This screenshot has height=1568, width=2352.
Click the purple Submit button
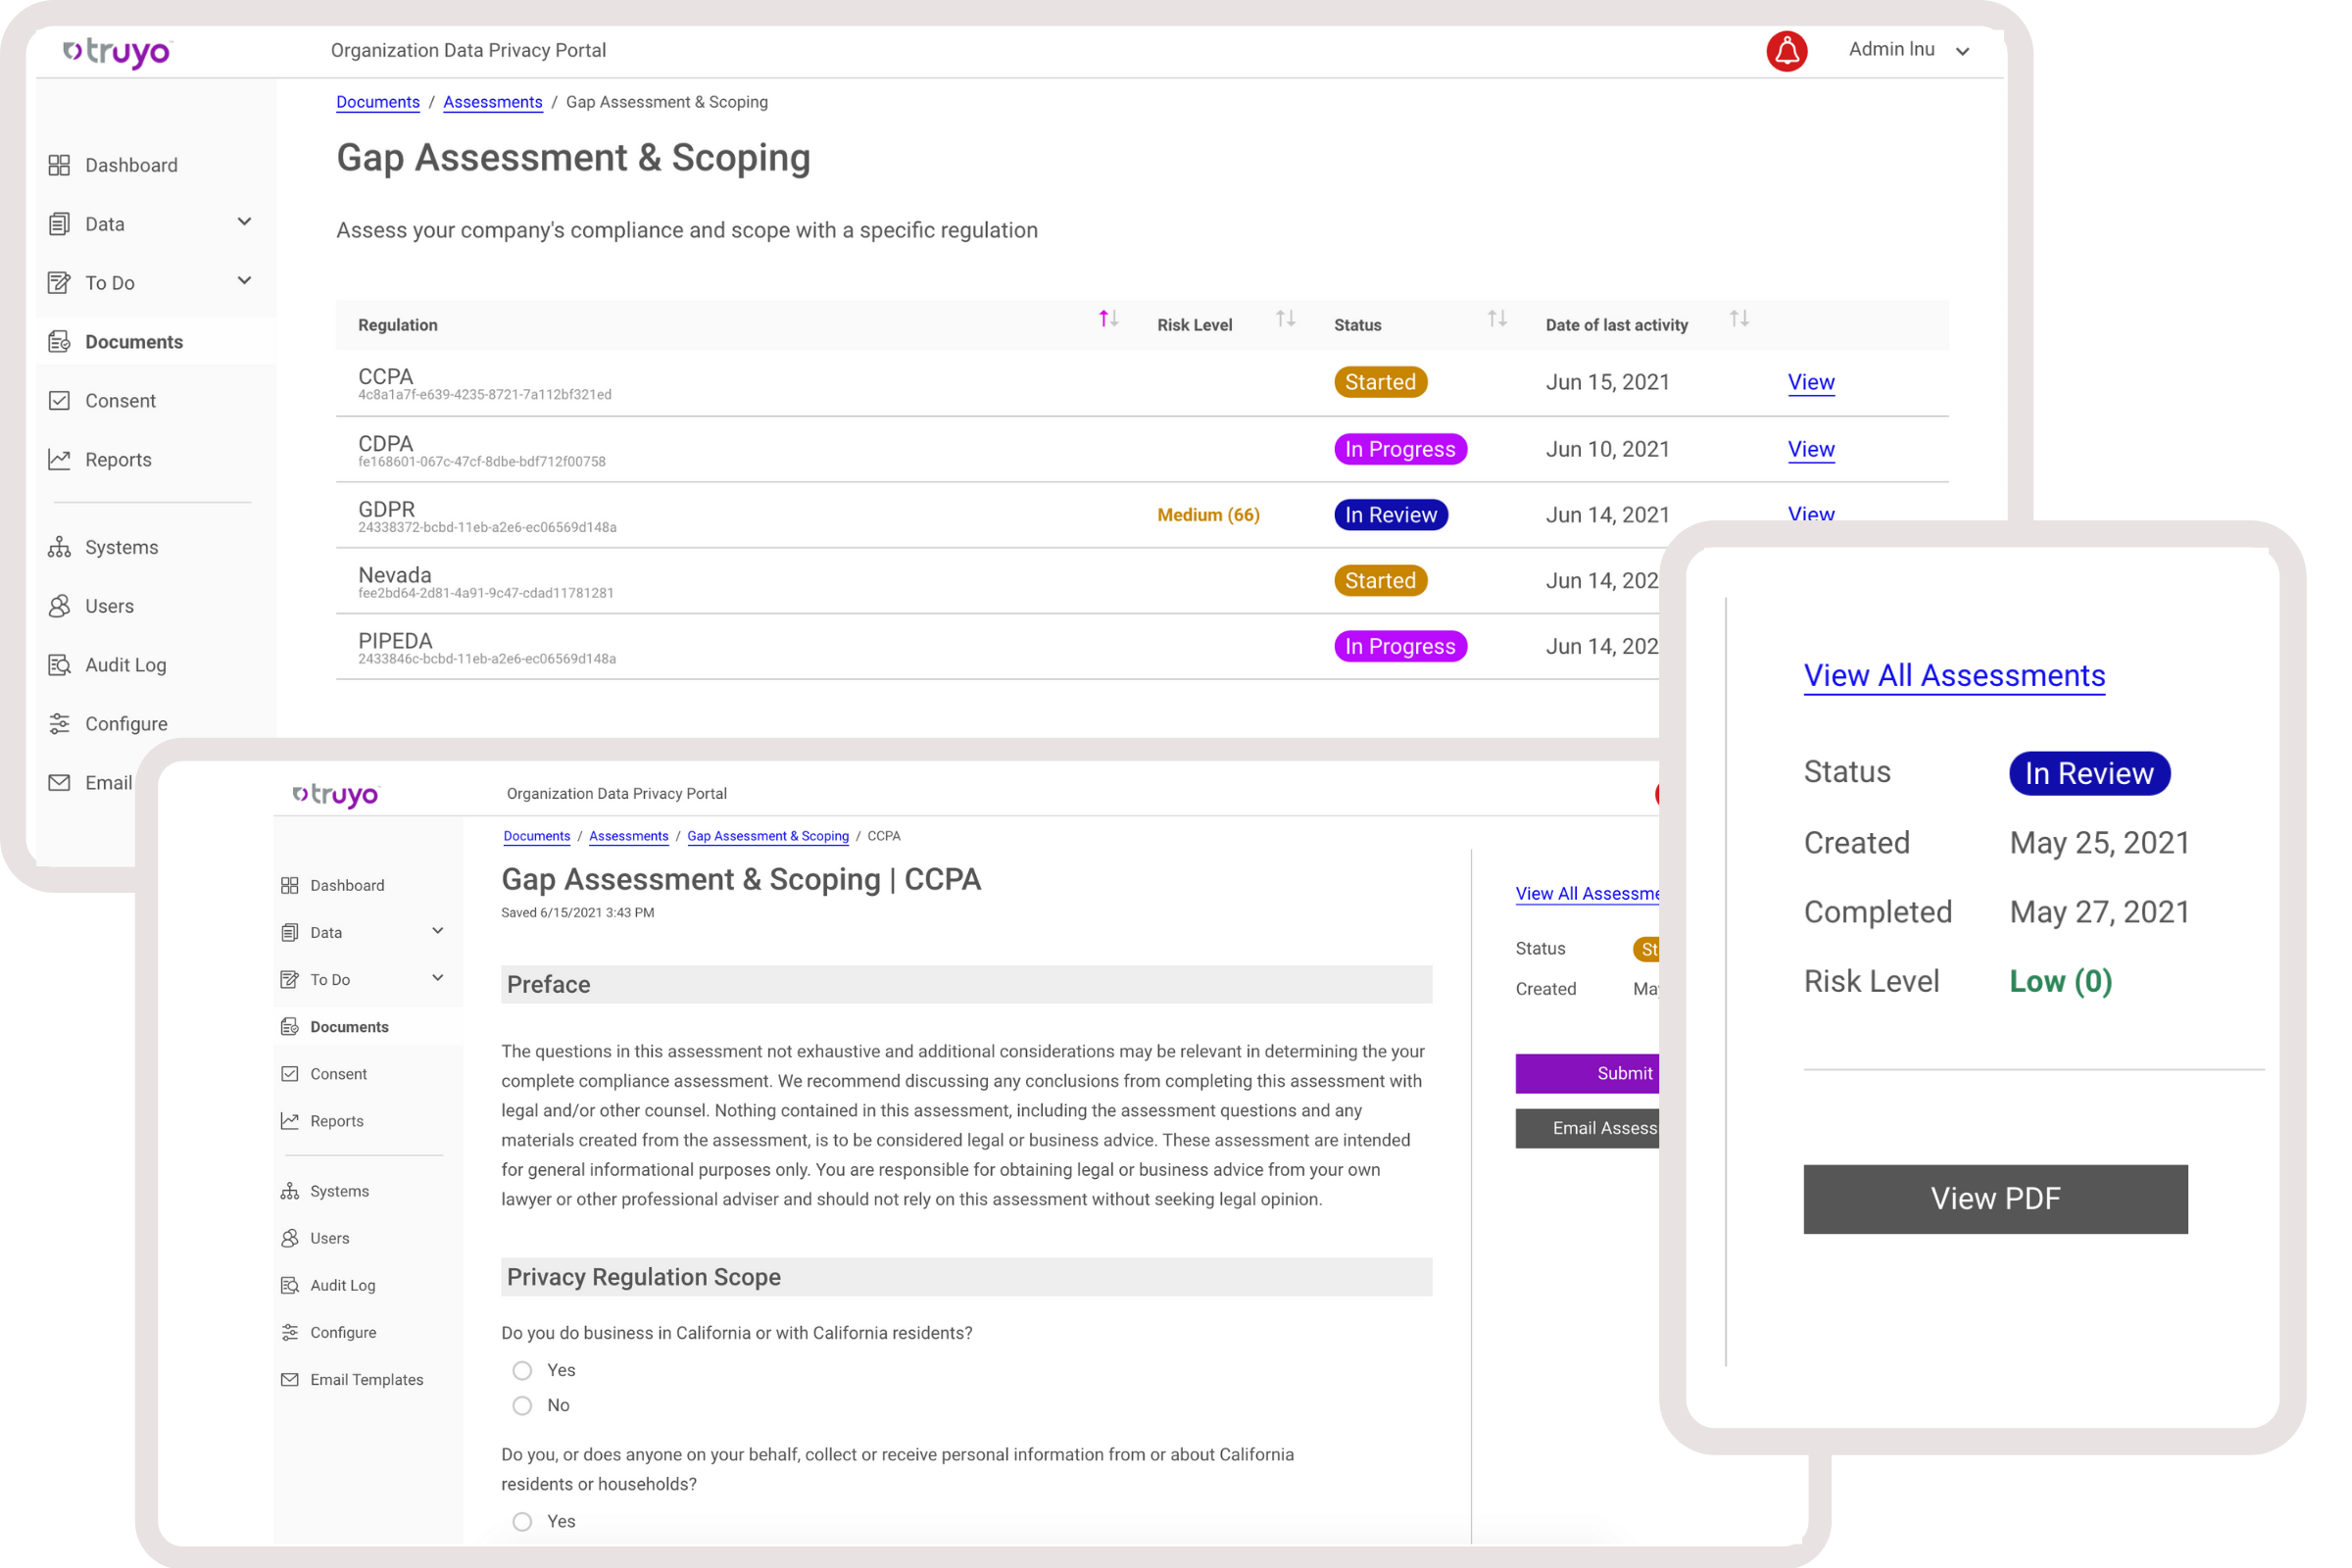tap(1588, 1074)
